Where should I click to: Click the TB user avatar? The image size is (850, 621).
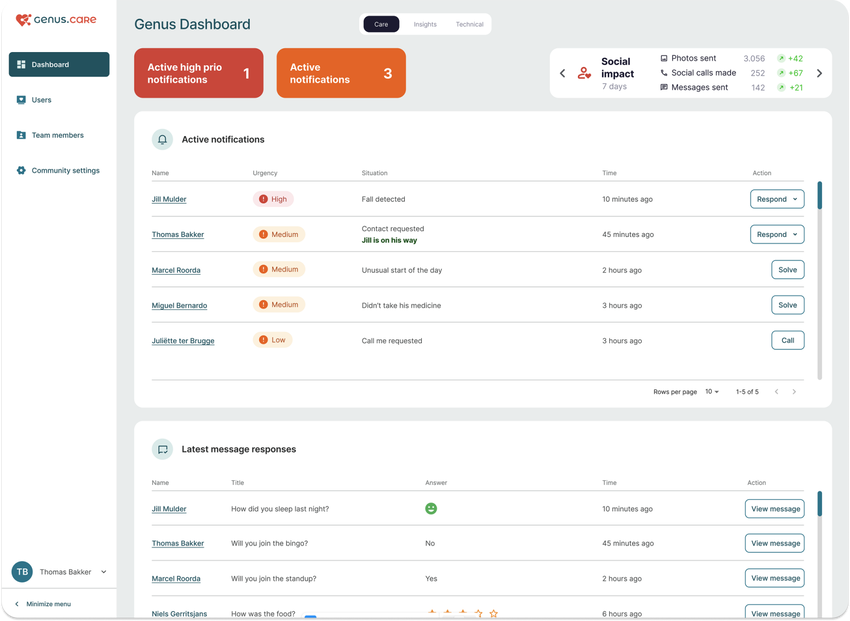22,572
